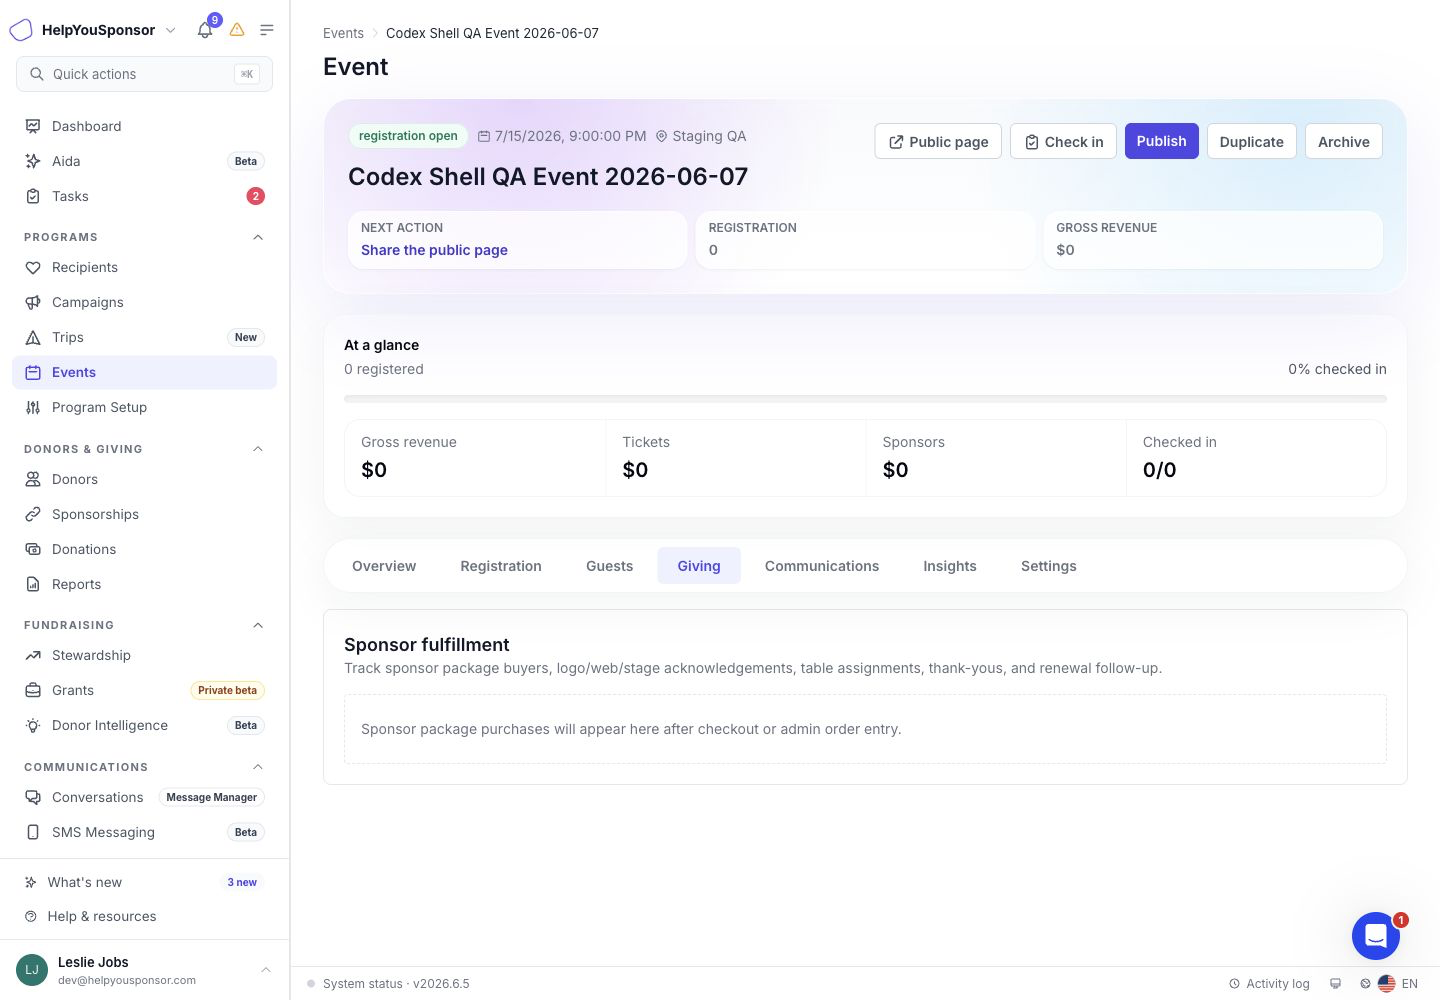
Task: Click the Check in button
Action: click(x=1063, y=141)
